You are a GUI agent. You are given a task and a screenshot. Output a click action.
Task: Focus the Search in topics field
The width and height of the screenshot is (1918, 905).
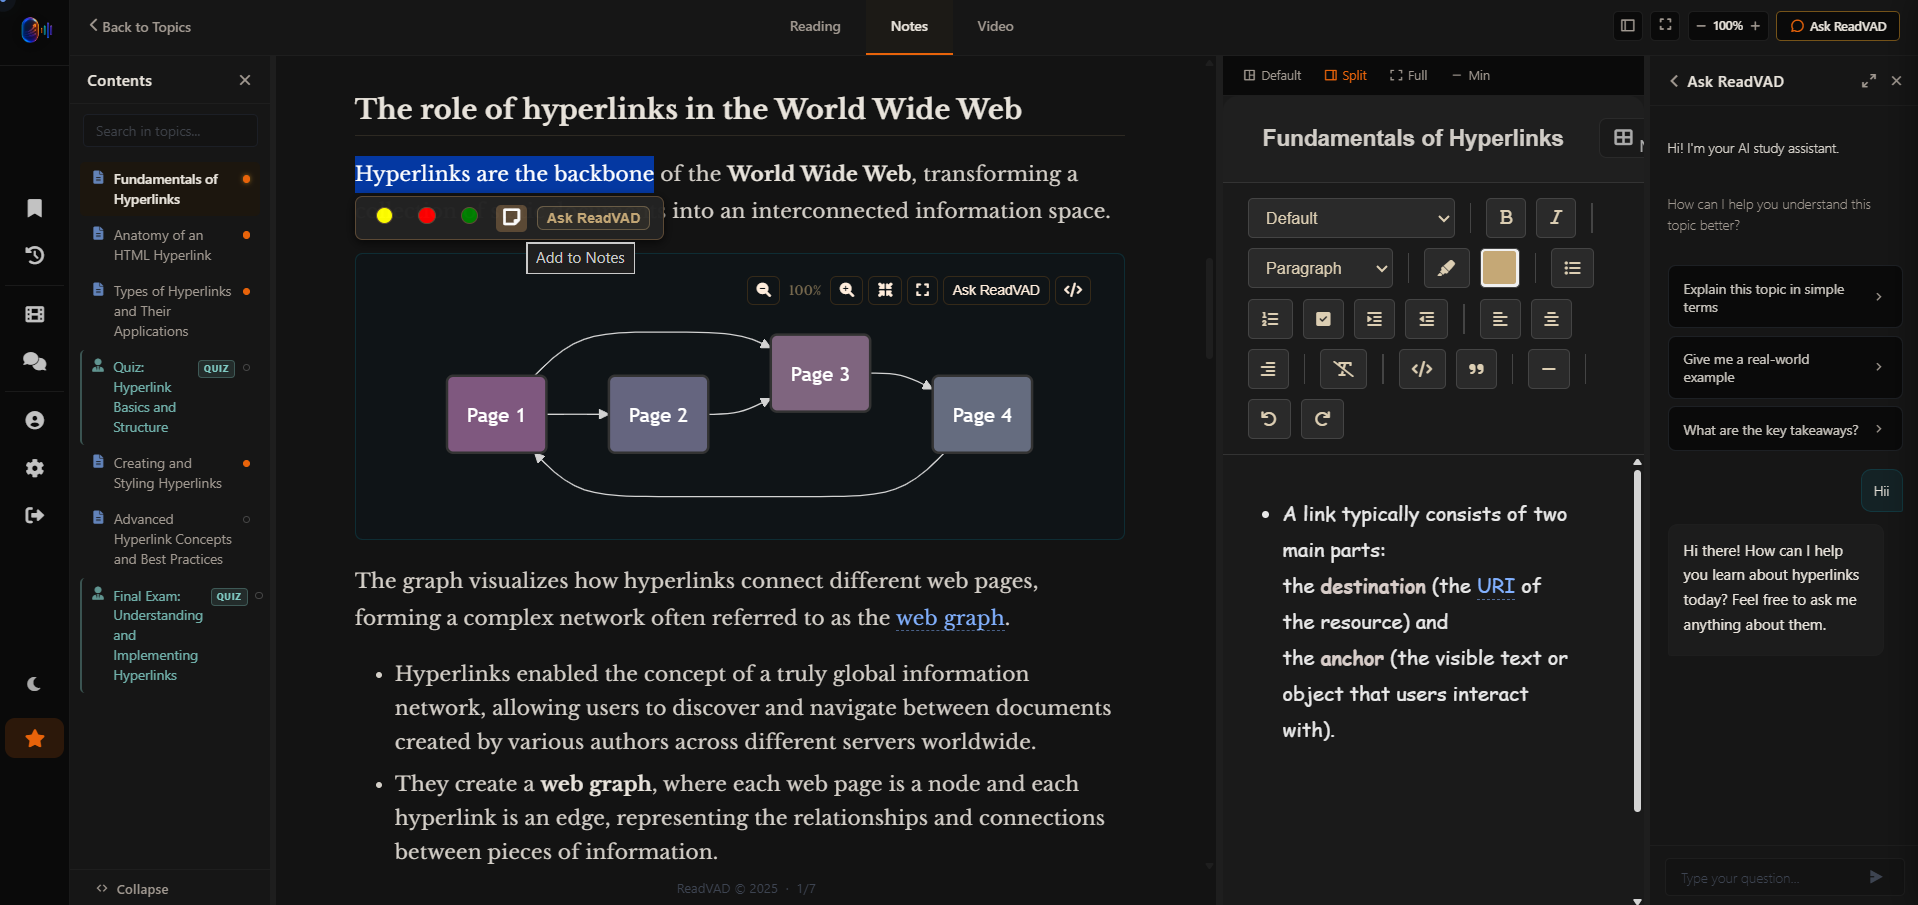point(170,131)
